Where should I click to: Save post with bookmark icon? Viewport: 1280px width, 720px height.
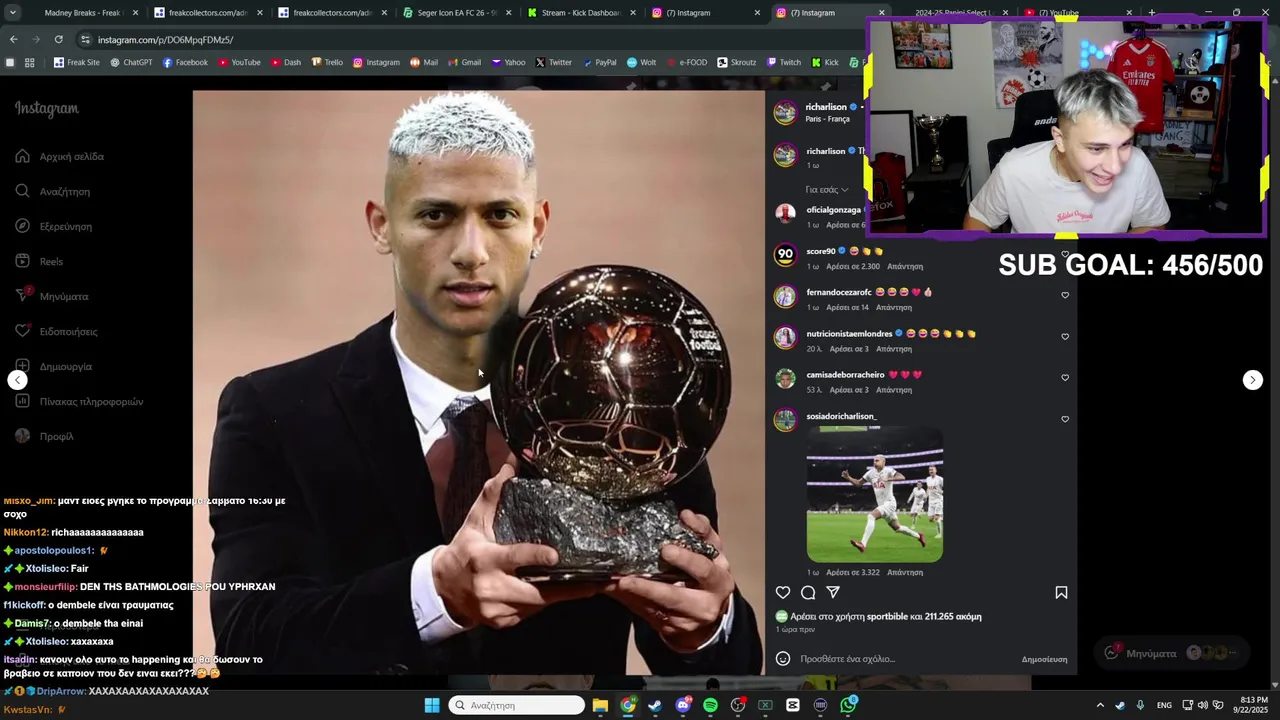tap(1061, 592)
